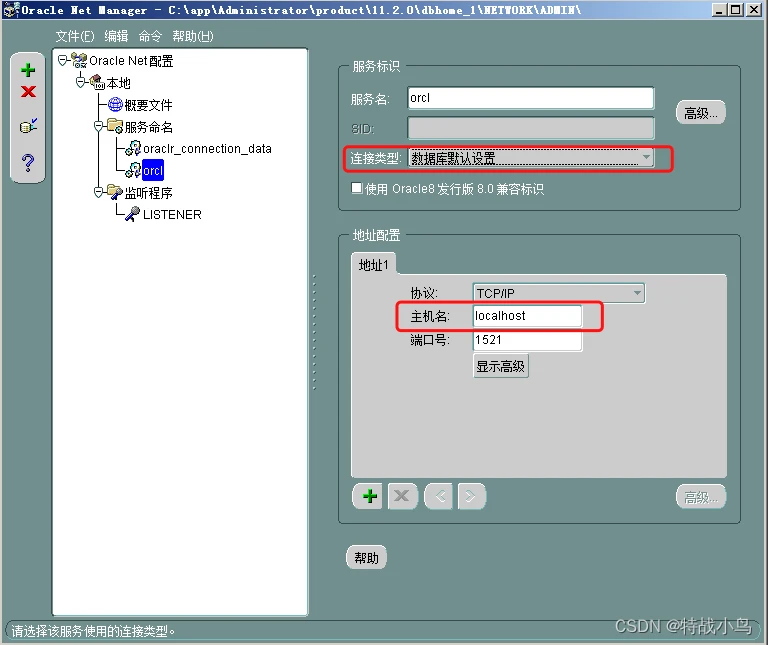768x645 pixels.
Task: Click the 高级... button next to service name
Action: [x=700, y=113]
